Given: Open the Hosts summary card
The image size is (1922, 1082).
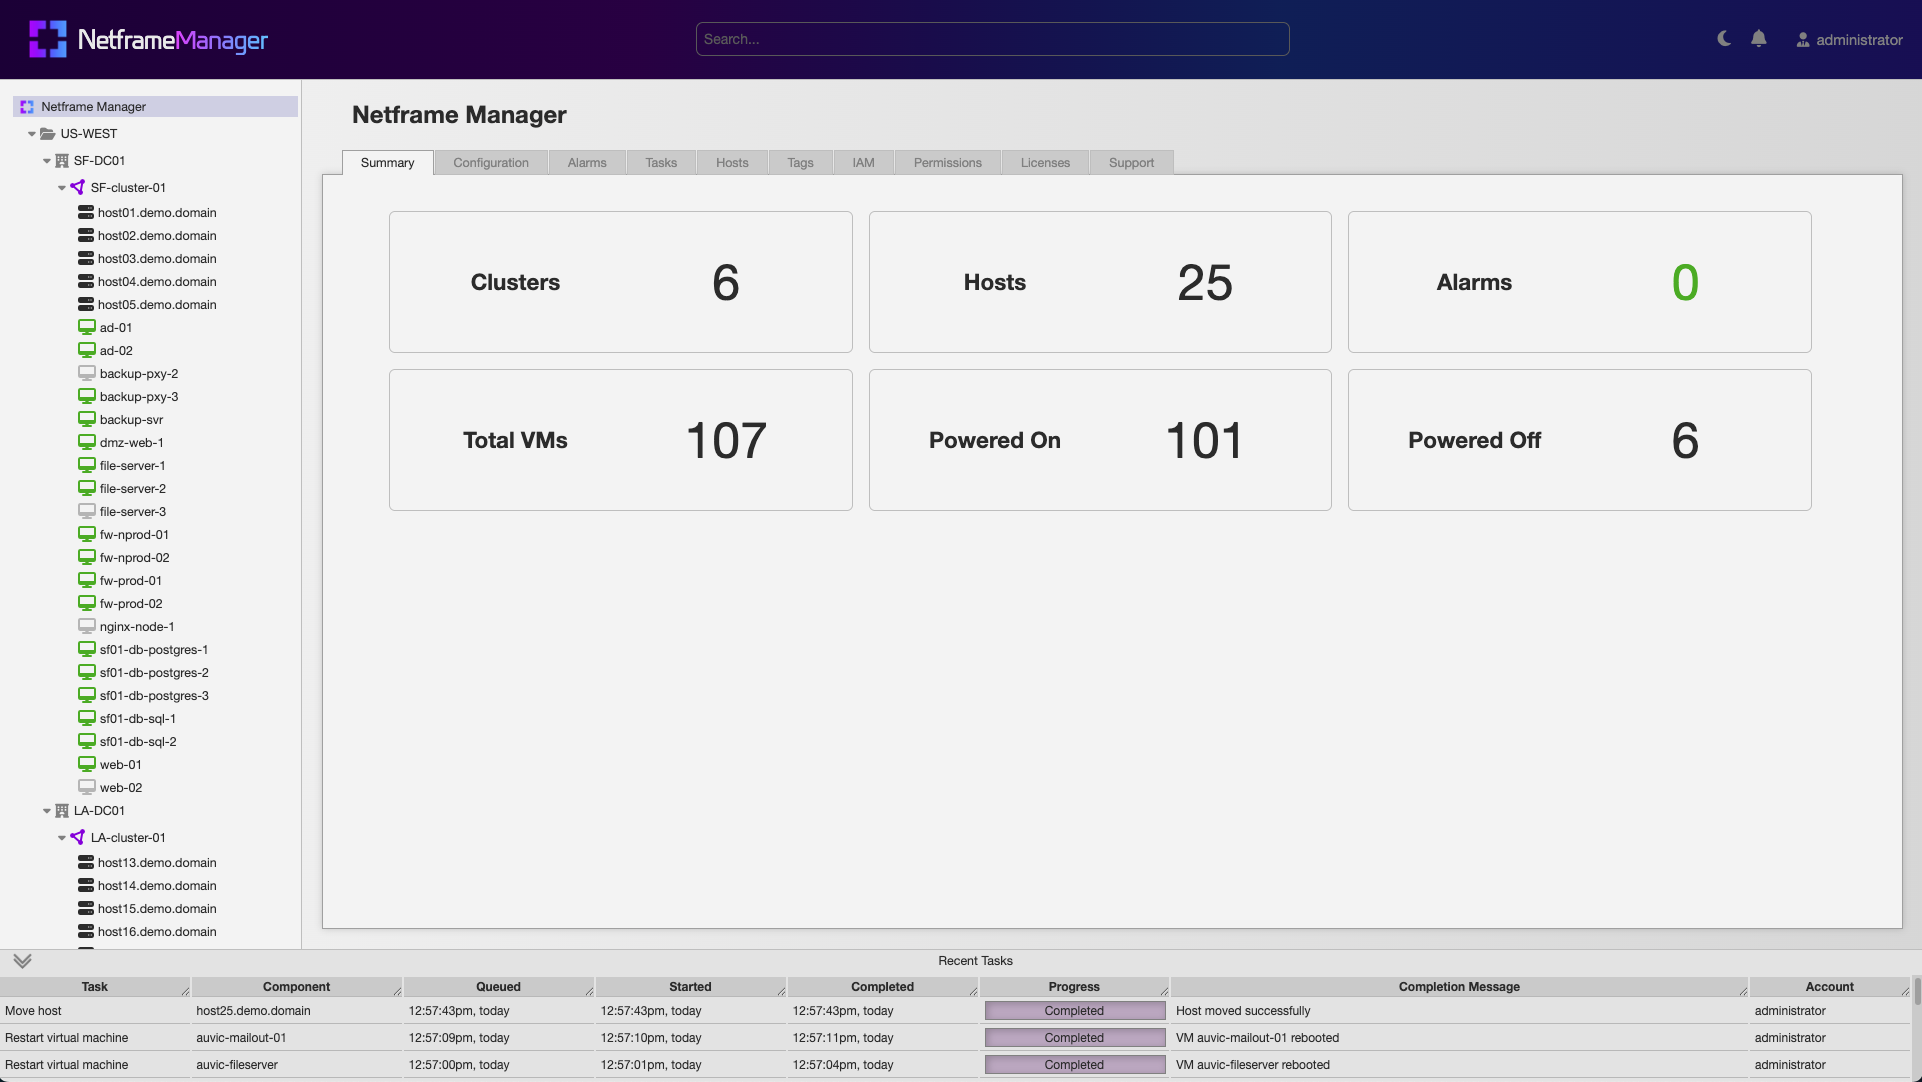Looking at the screenshot, I should (1099, 282).
